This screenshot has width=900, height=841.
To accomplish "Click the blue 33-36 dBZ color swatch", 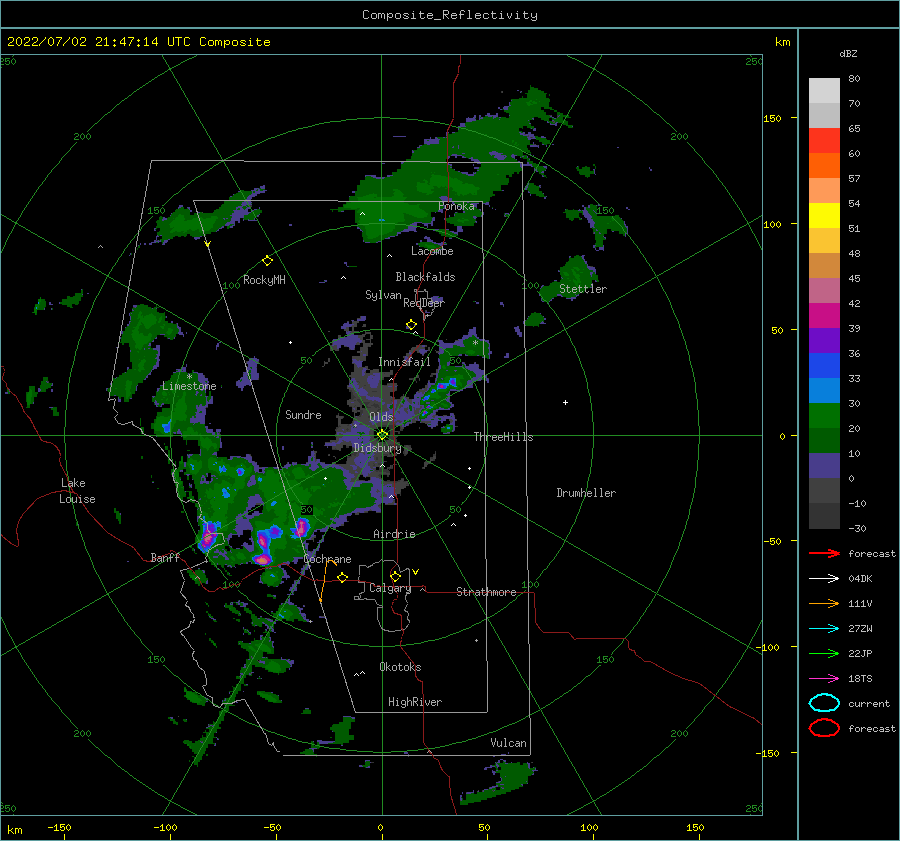I will coord(824,366).
